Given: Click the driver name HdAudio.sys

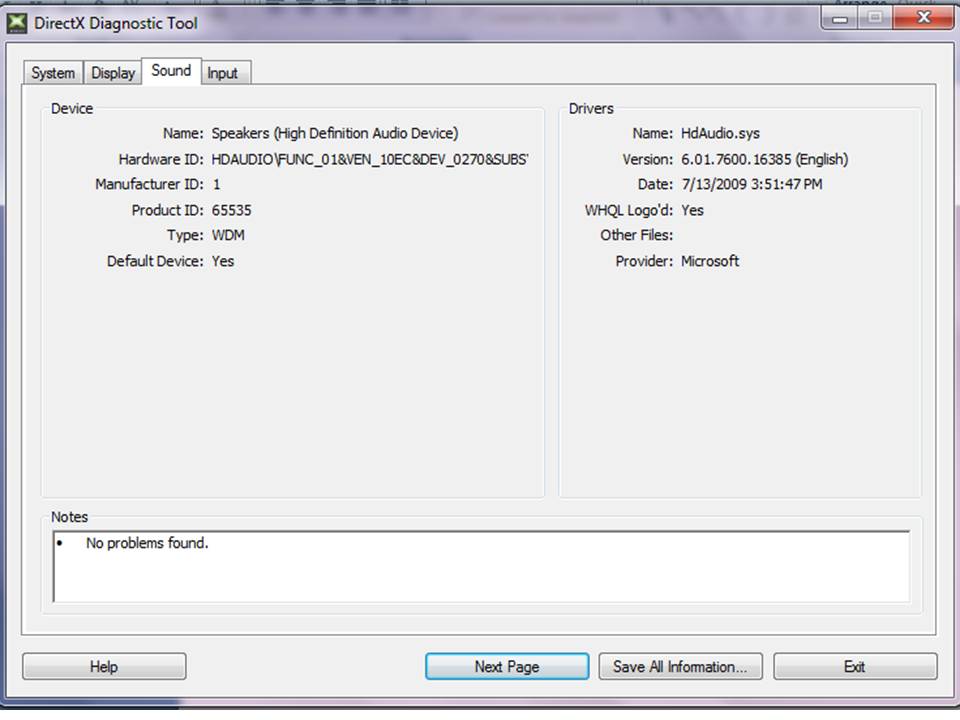Looking at the screenshot, I should tap(720, 133).
